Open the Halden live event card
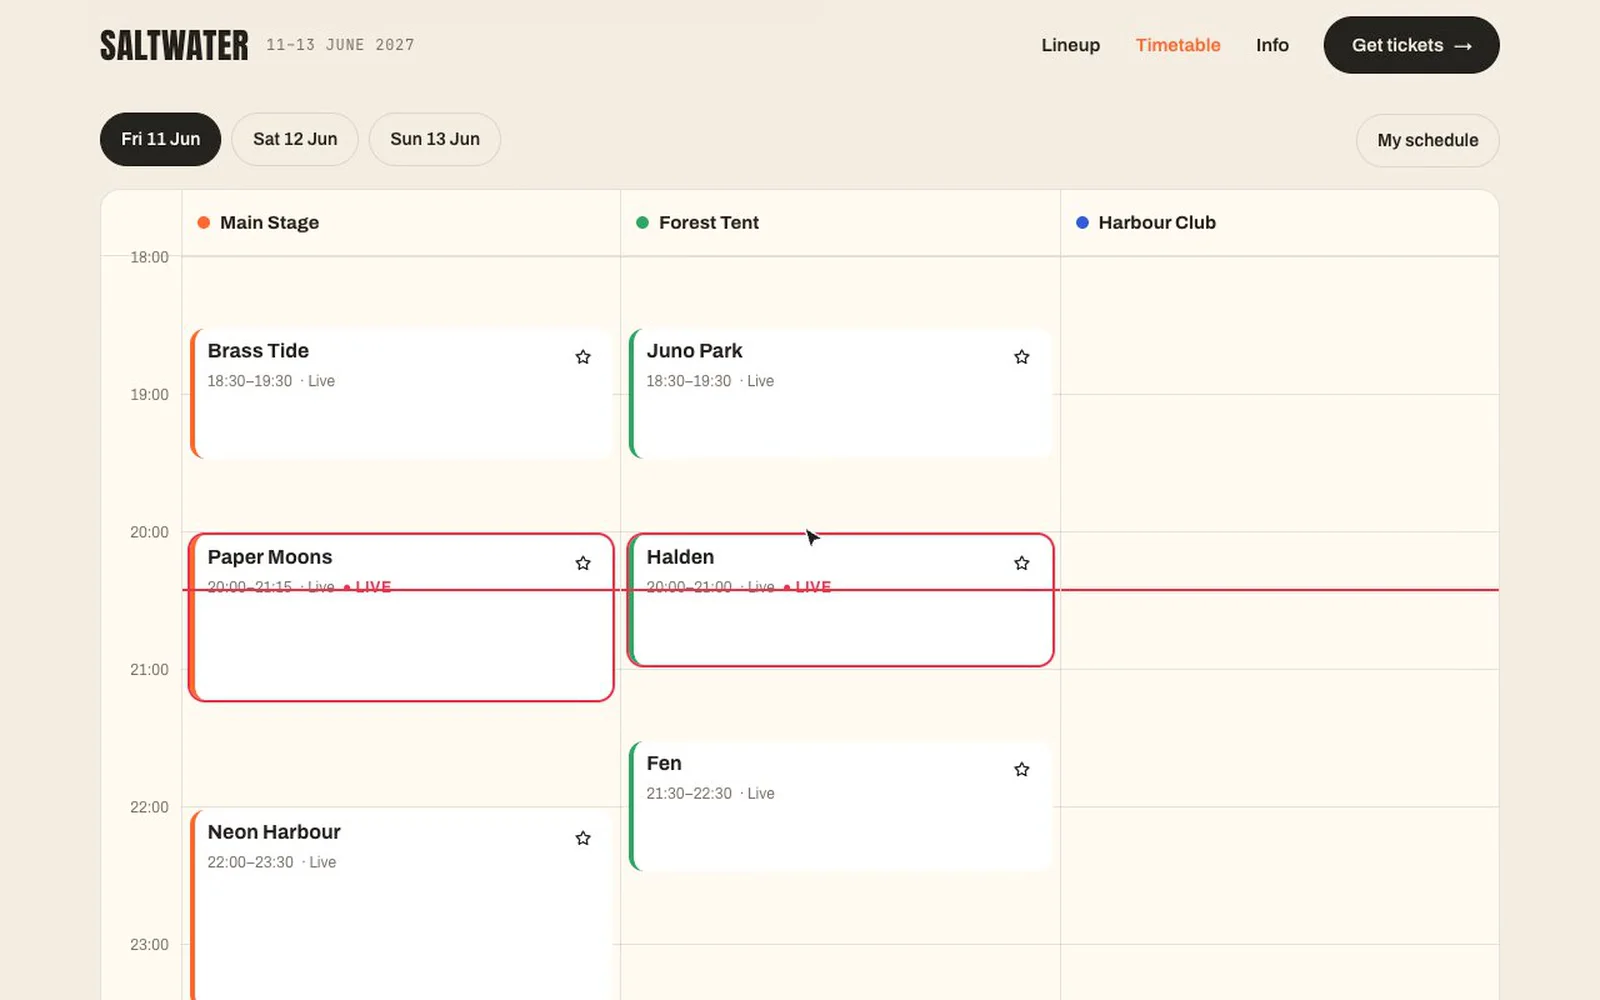1600x1000 pixels. 840,600
